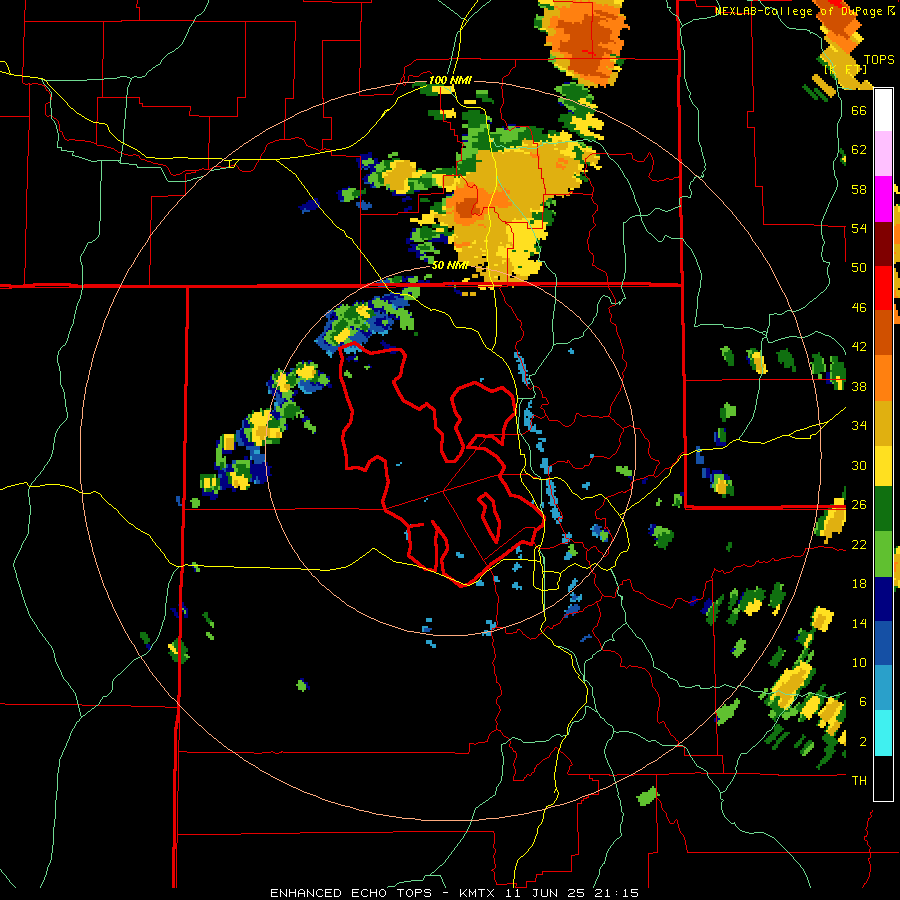Image resolution: width=900 pixels, height=900 pixels.
Task: Click the "54" scale label
Action: [x=859, y=228]
